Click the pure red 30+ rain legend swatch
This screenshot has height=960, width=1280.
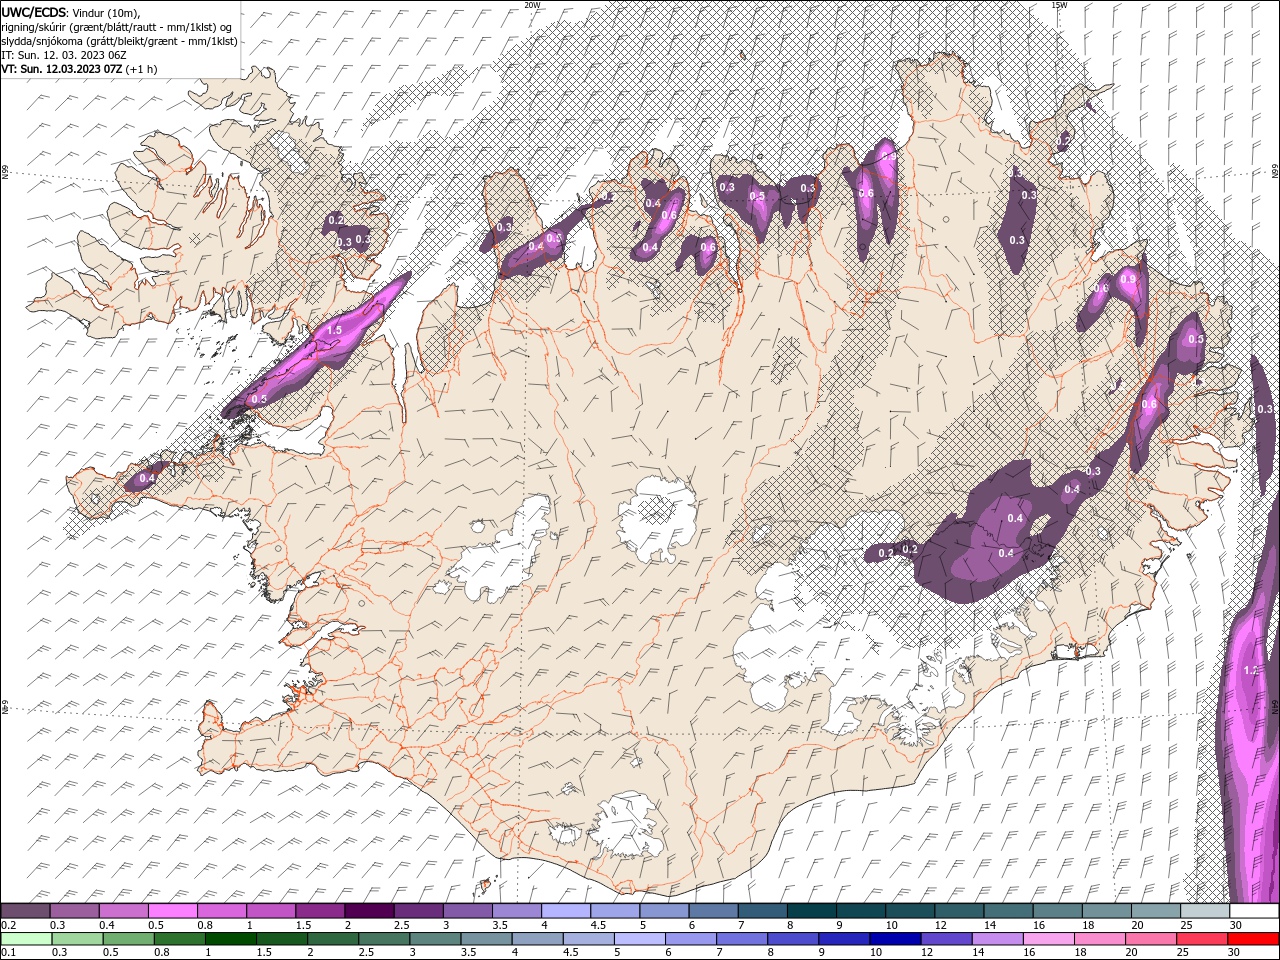click(1253, 939)
